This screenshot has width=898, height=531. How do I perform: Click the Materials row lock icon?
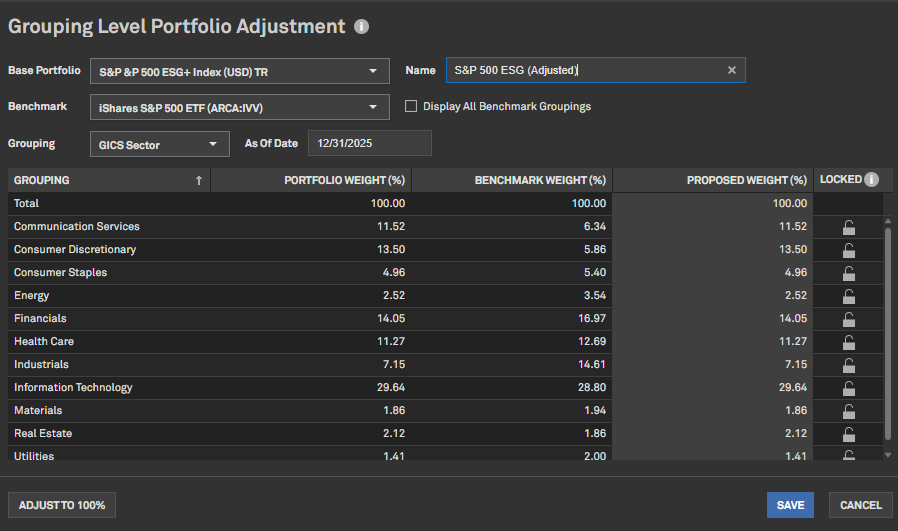849,411
